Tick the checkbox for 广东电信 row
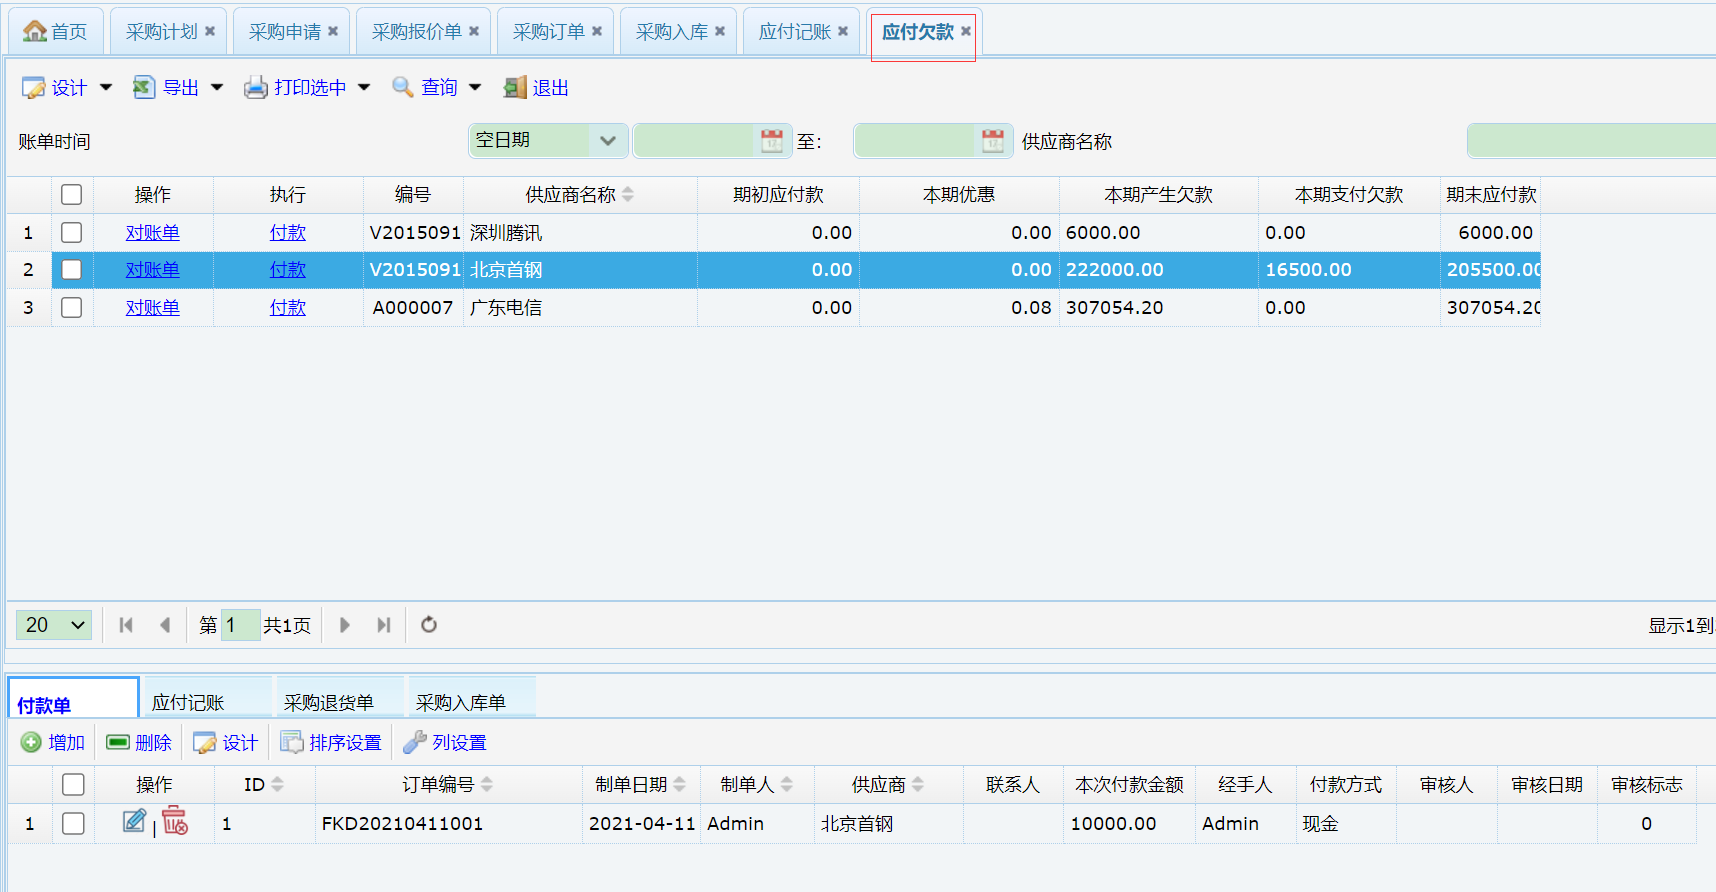This screenshot has width=1716, height=892. (x=71, y=308)
